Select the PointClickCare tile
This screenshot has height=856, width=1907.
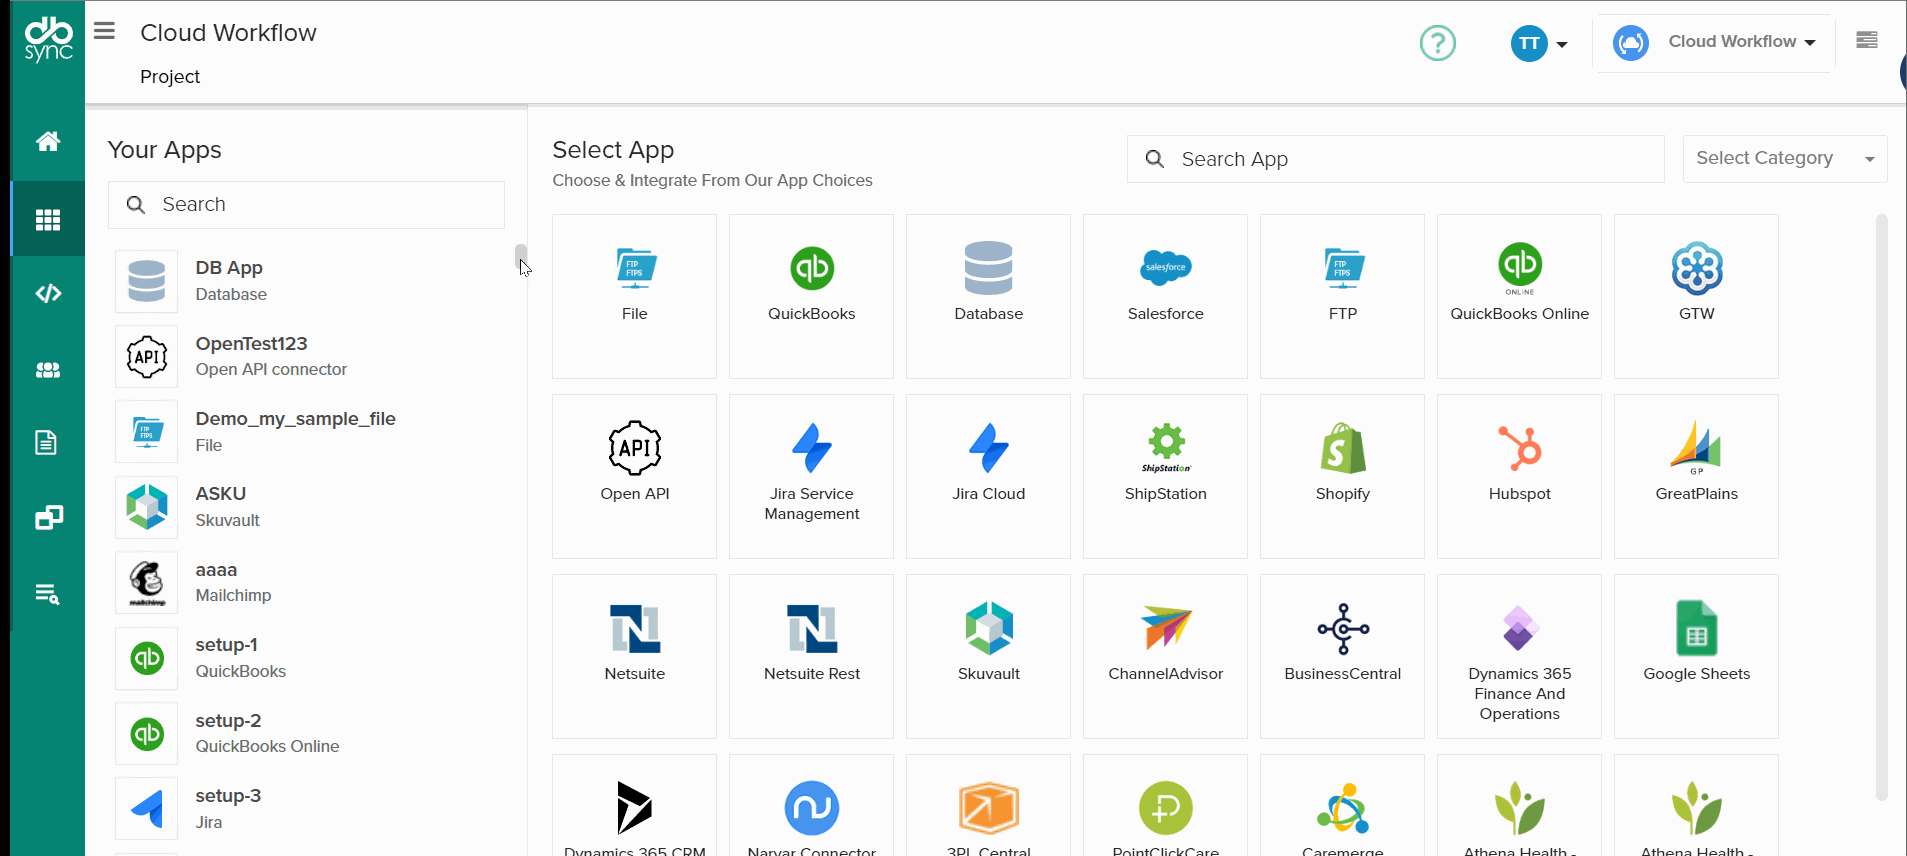click(1165, 806)
